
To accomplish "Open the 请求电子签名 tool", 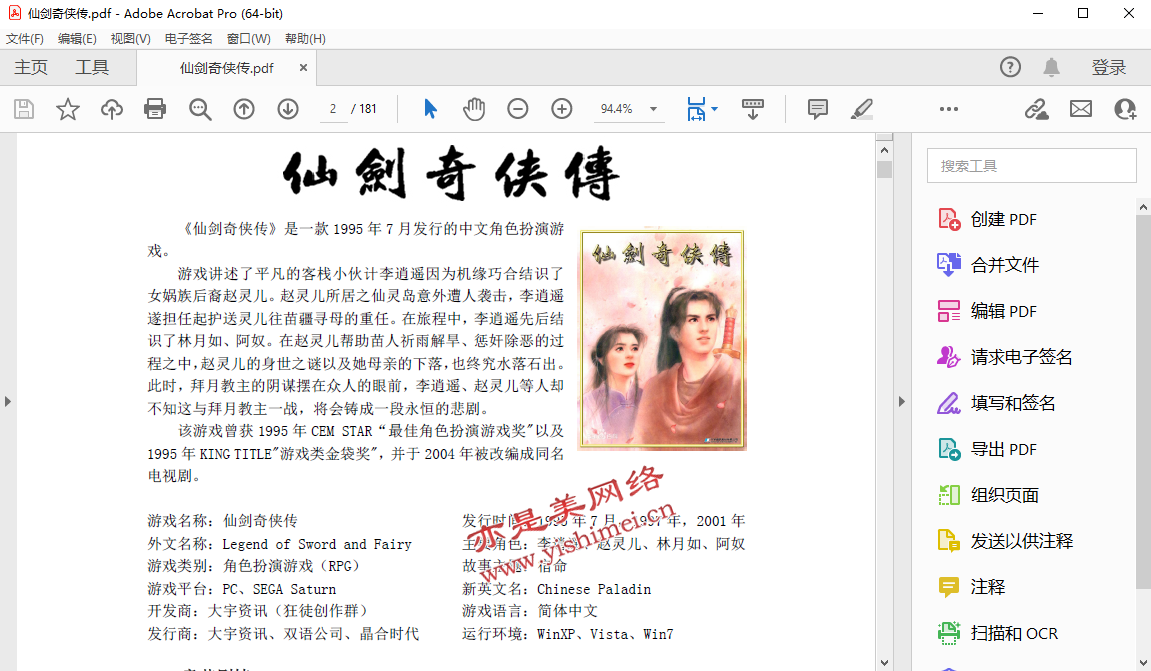I will coord(1005,357).
